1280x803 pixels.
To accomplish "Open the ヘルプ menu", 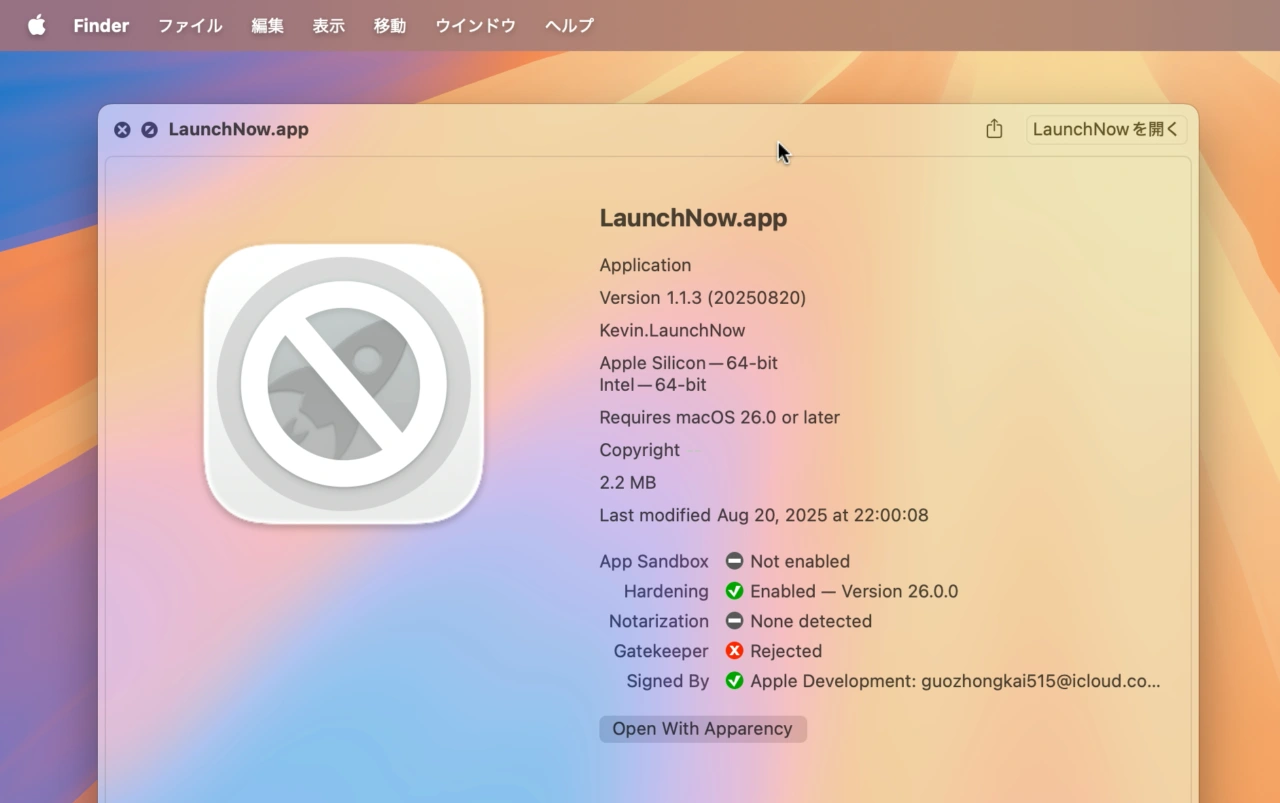I will point(568,25).
